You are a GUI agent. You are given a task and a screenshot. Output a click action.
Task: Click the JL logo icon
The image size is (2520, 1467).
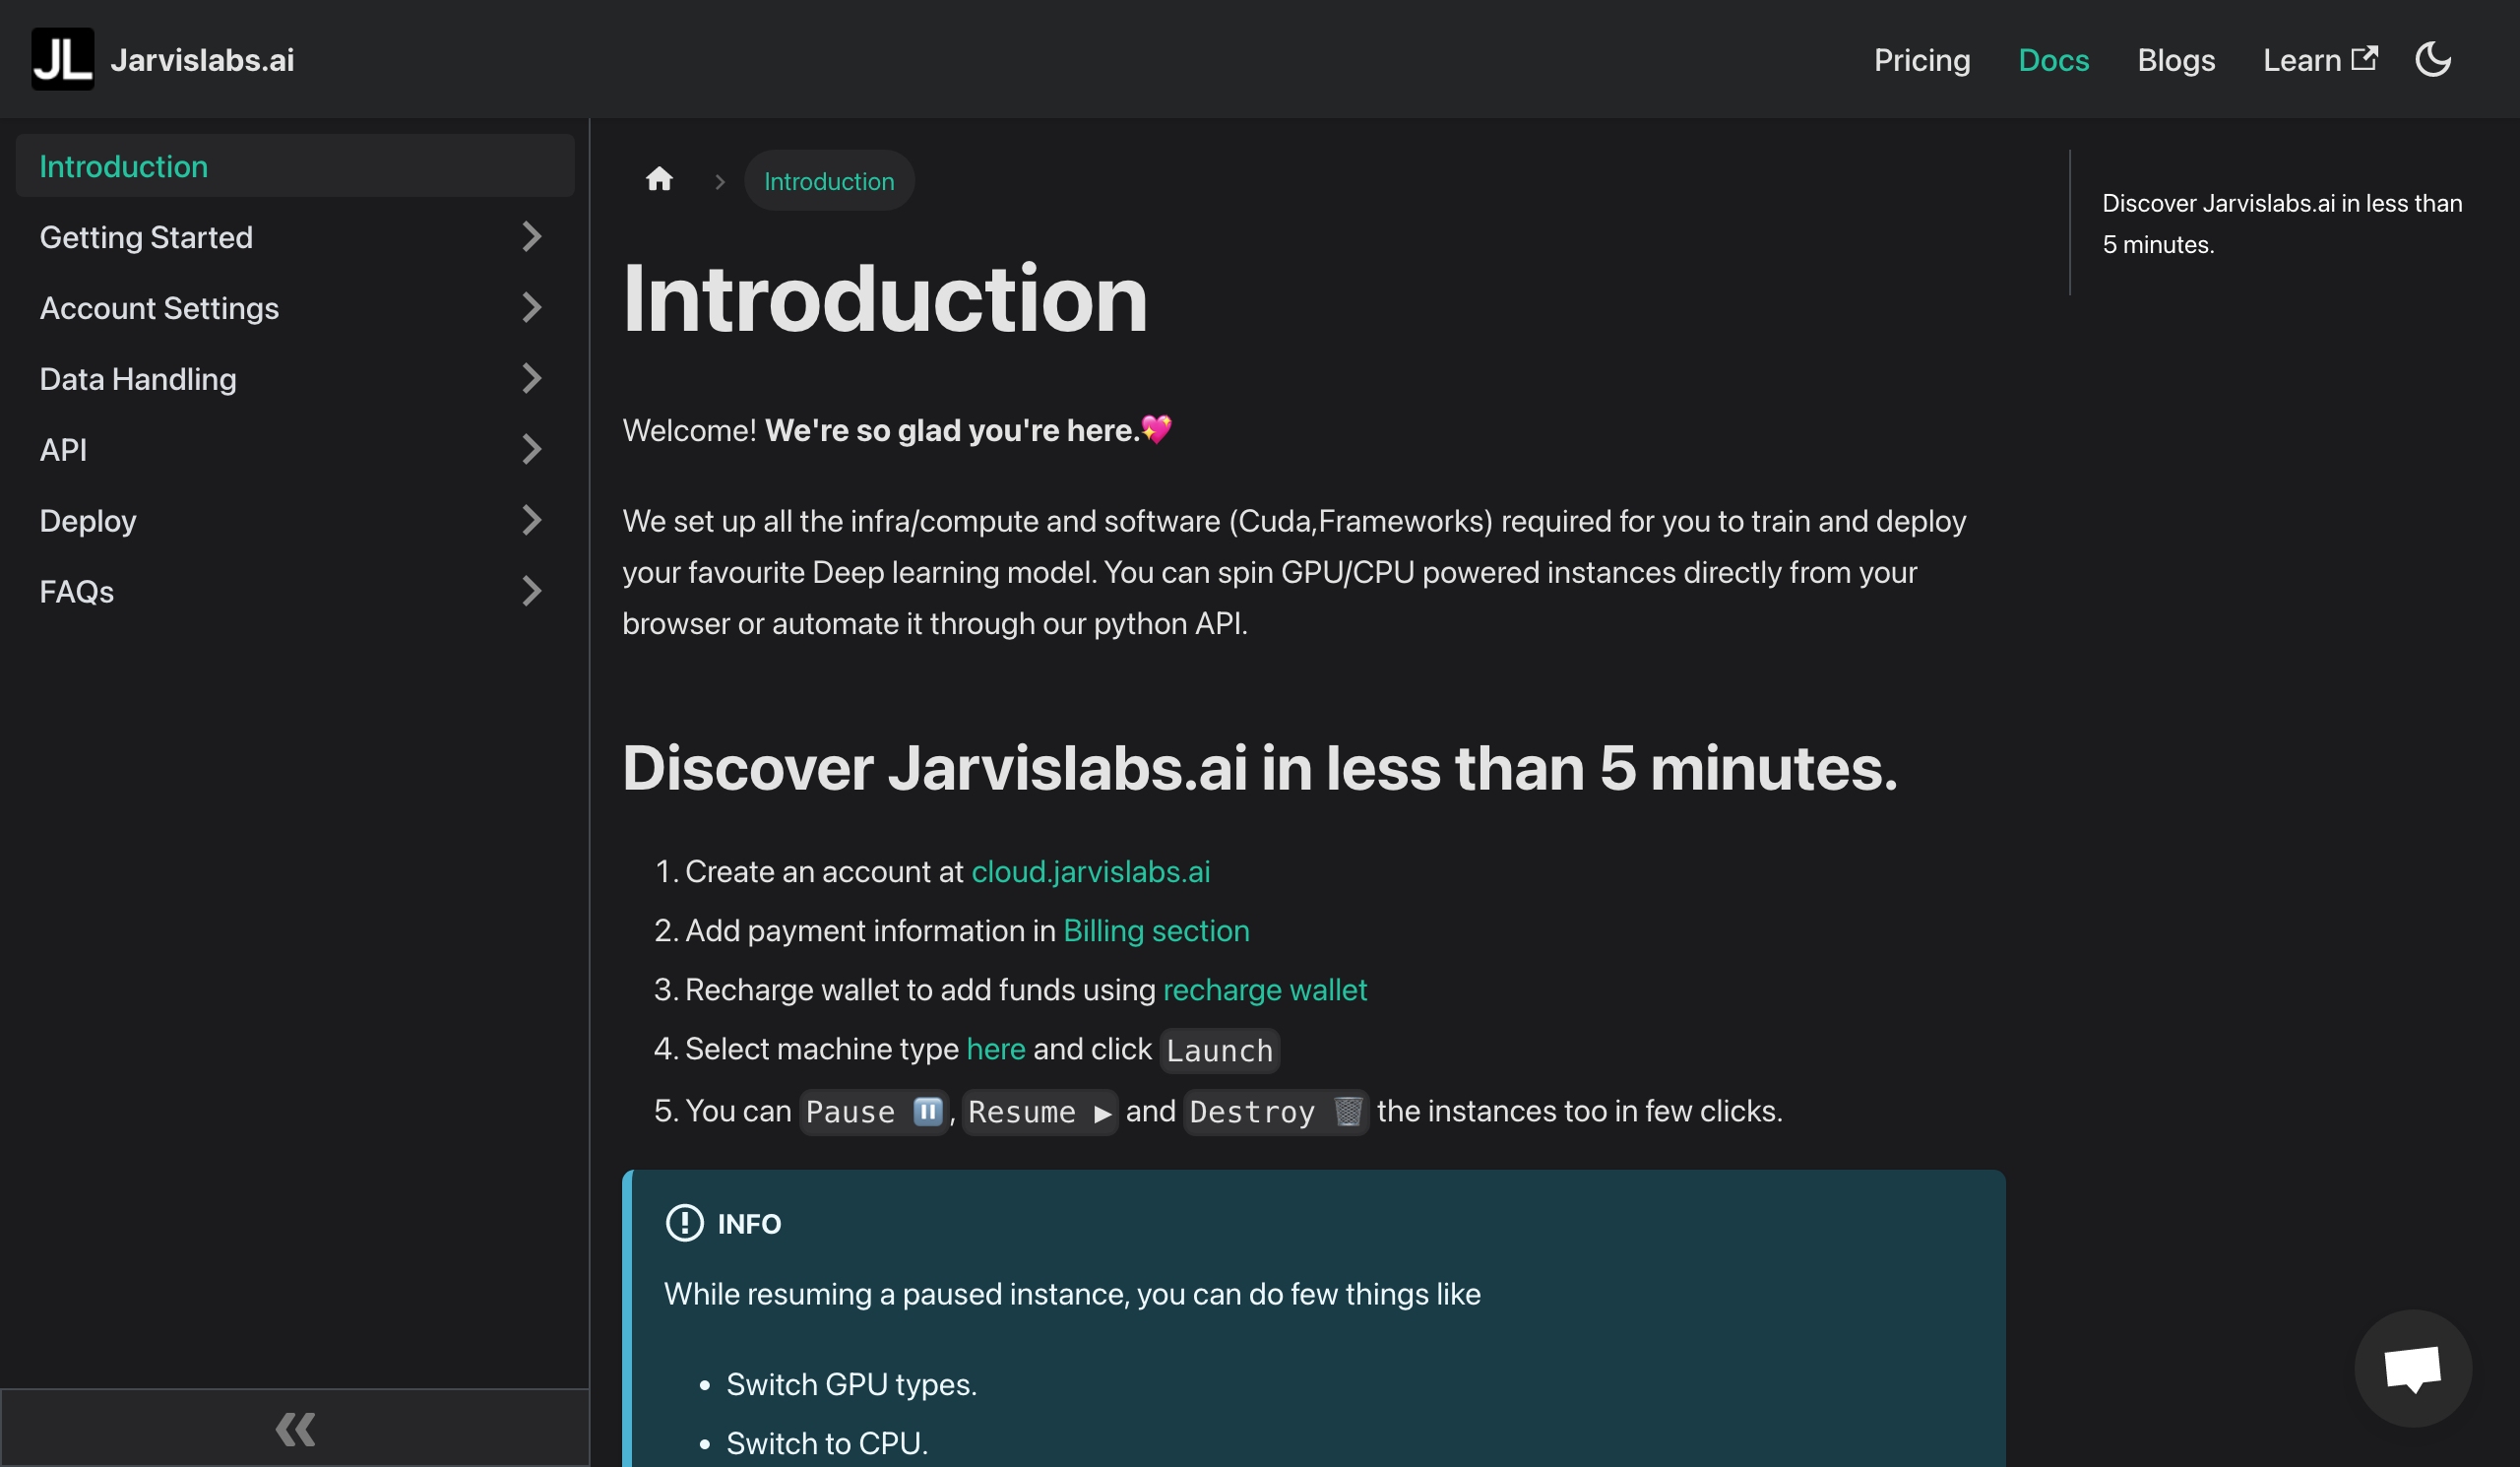(62, 59)
